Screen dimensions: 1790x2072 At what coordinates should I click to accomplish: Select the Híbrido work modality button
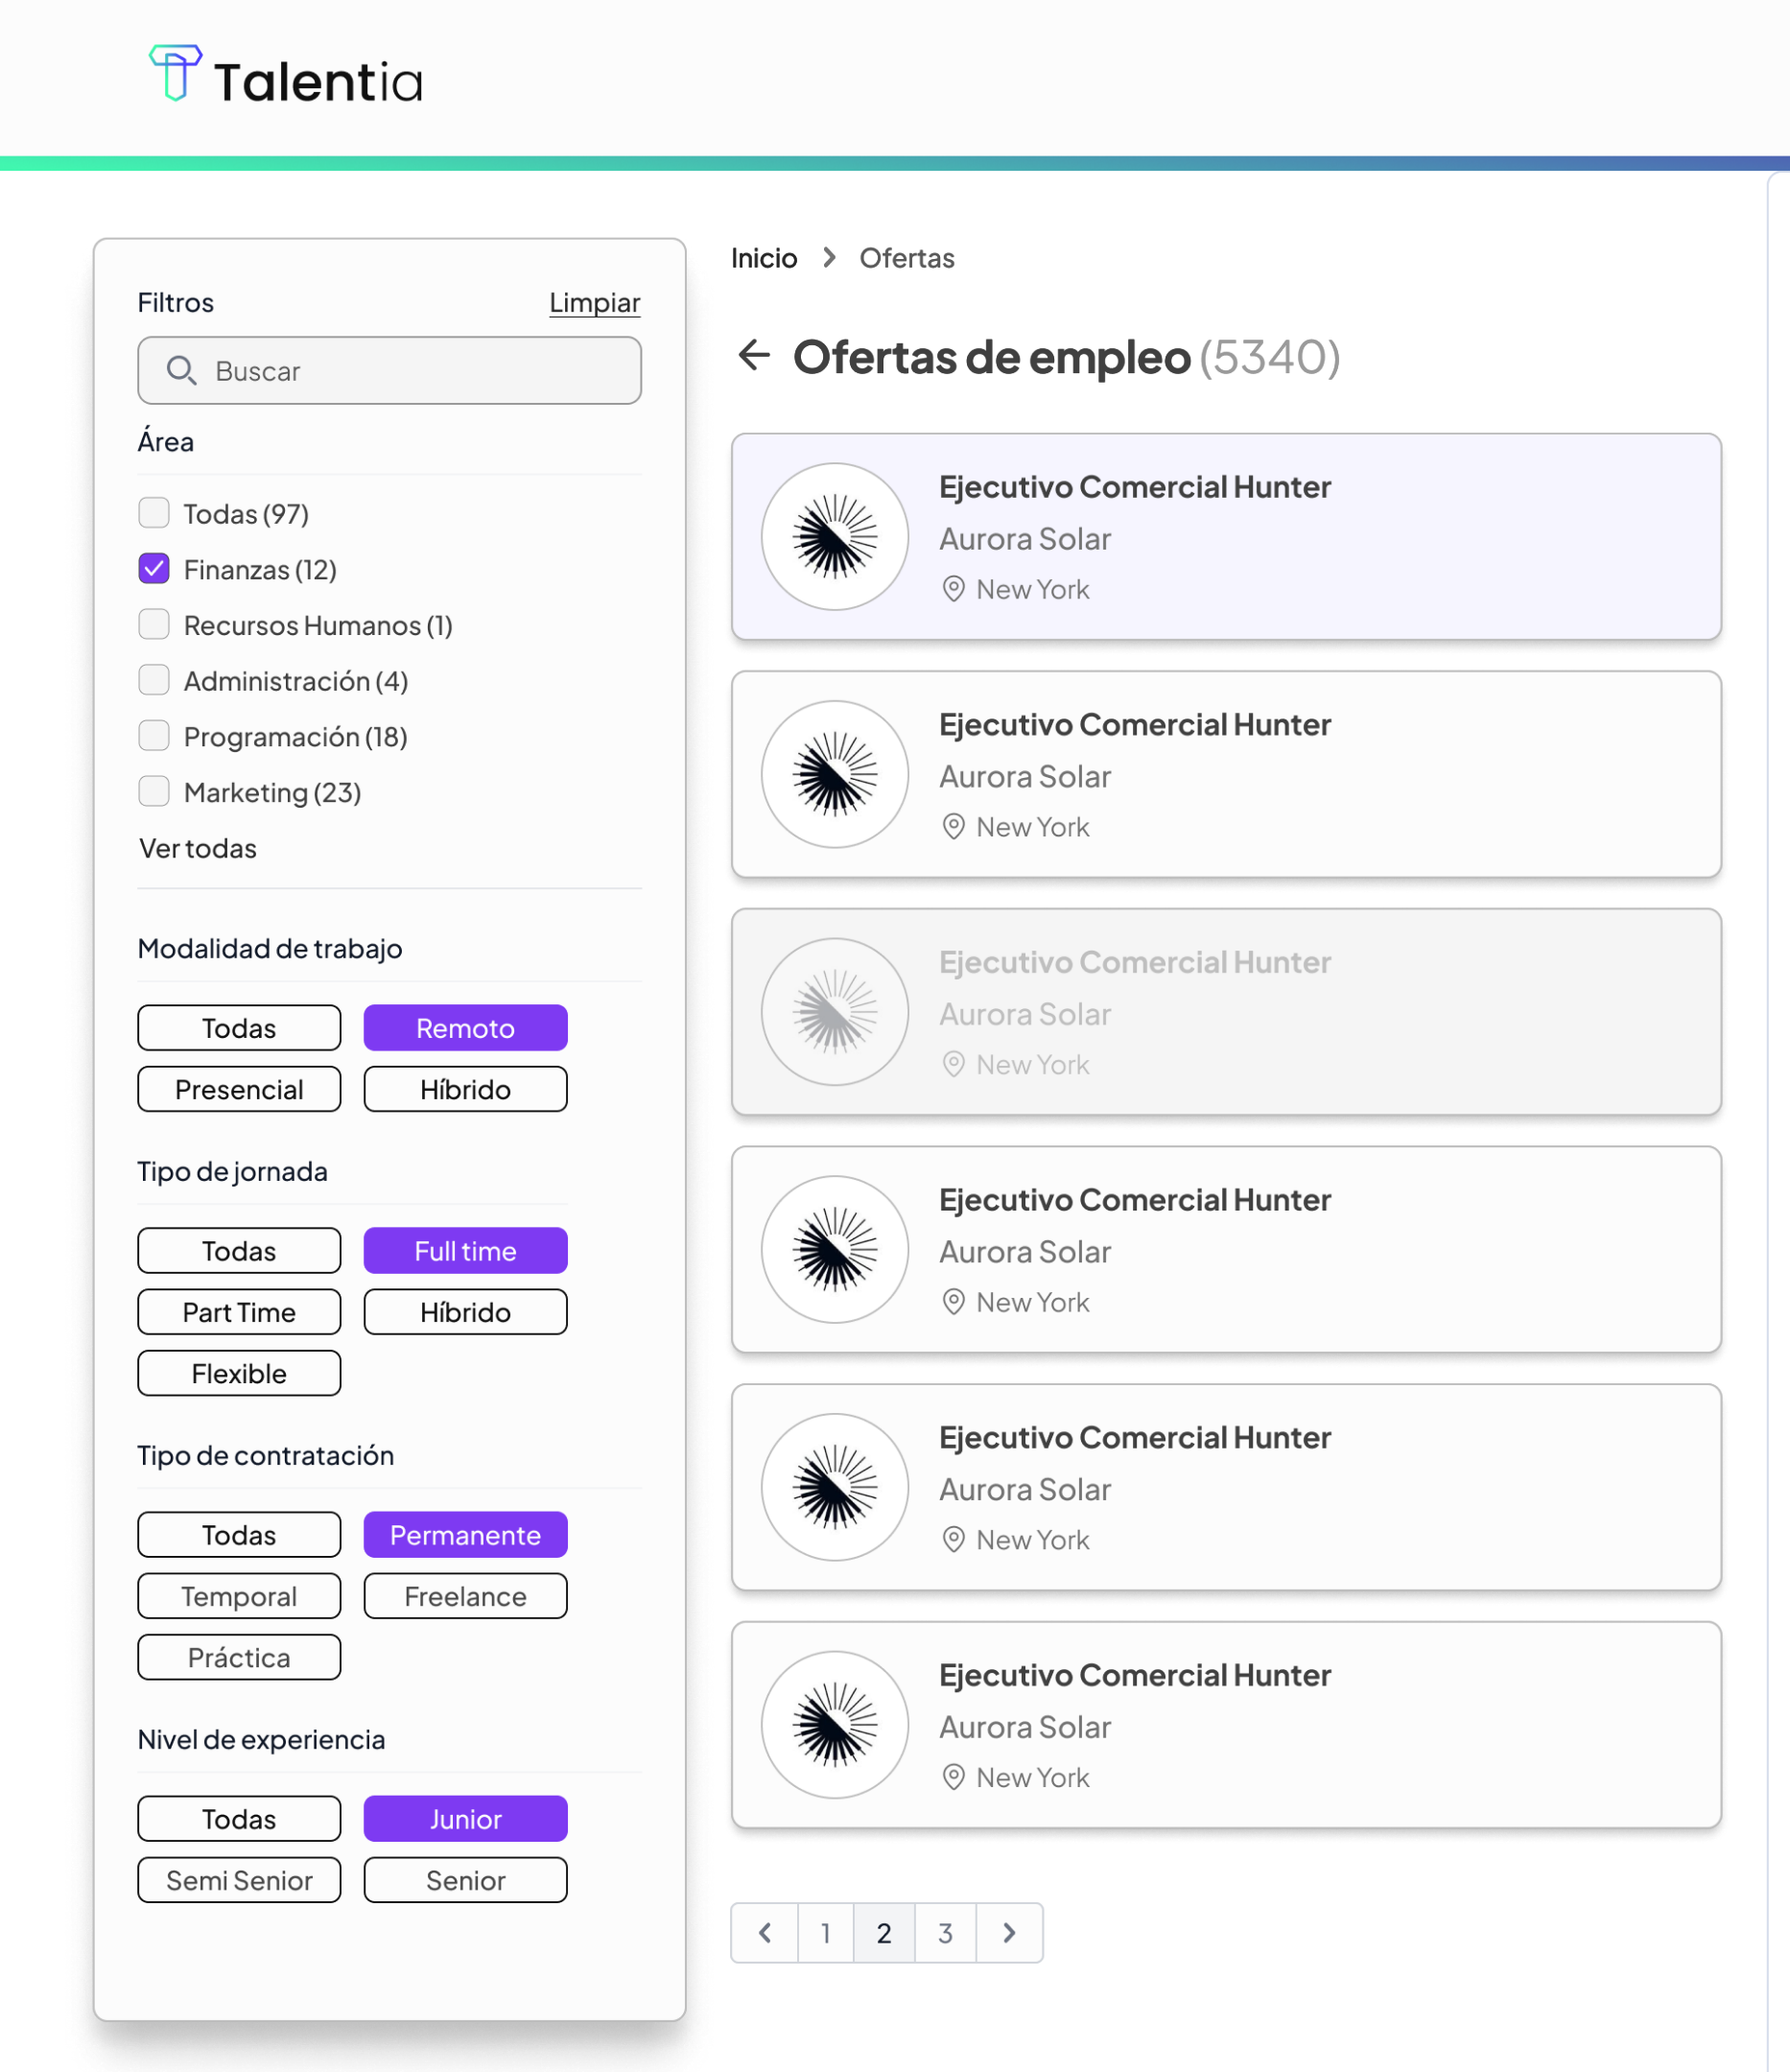(x=465, y=1089)
